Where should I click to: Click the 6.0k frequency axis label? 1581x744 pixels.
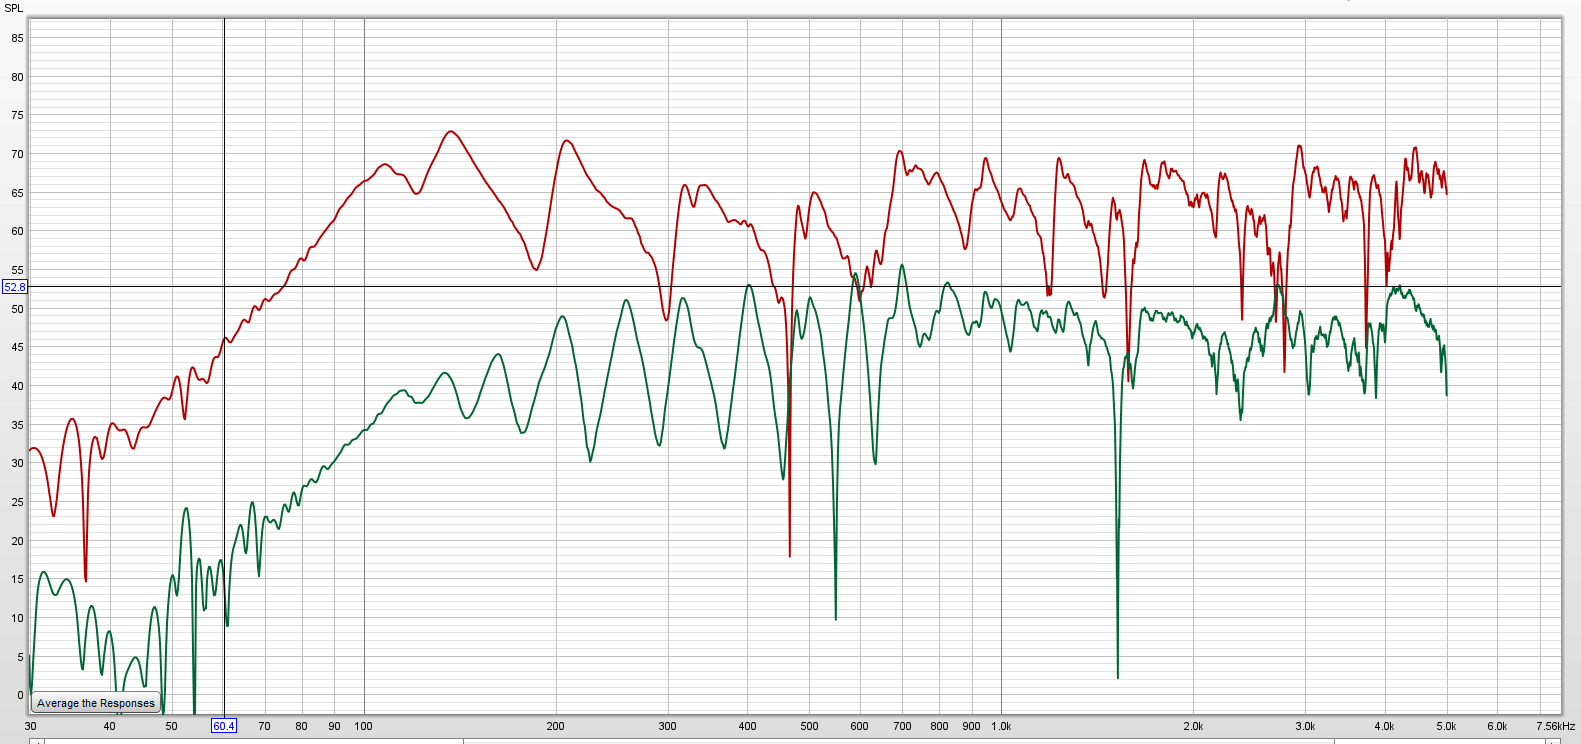pyautogui.click(x=1497, y=726)
